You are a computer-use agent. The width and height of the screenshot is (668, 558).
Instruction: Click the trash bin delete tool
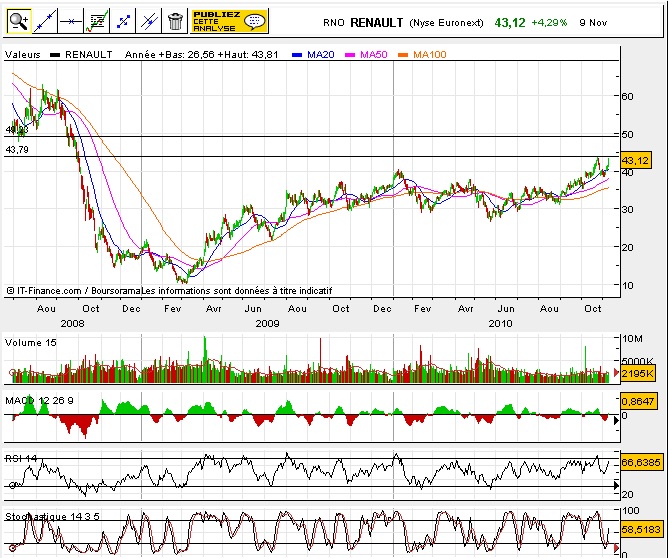pyautogui.click(x=175, y=21)
